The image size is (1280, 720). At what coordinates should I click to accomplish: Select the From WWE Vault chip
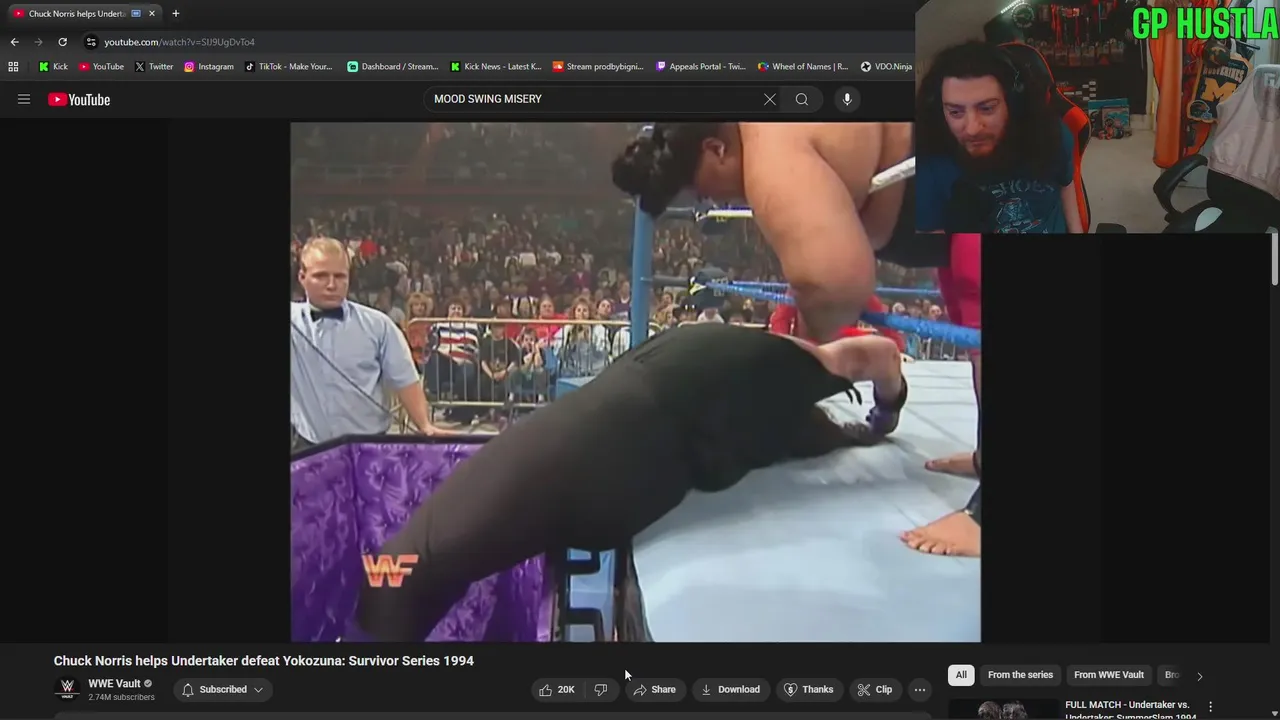(1109, 675)
